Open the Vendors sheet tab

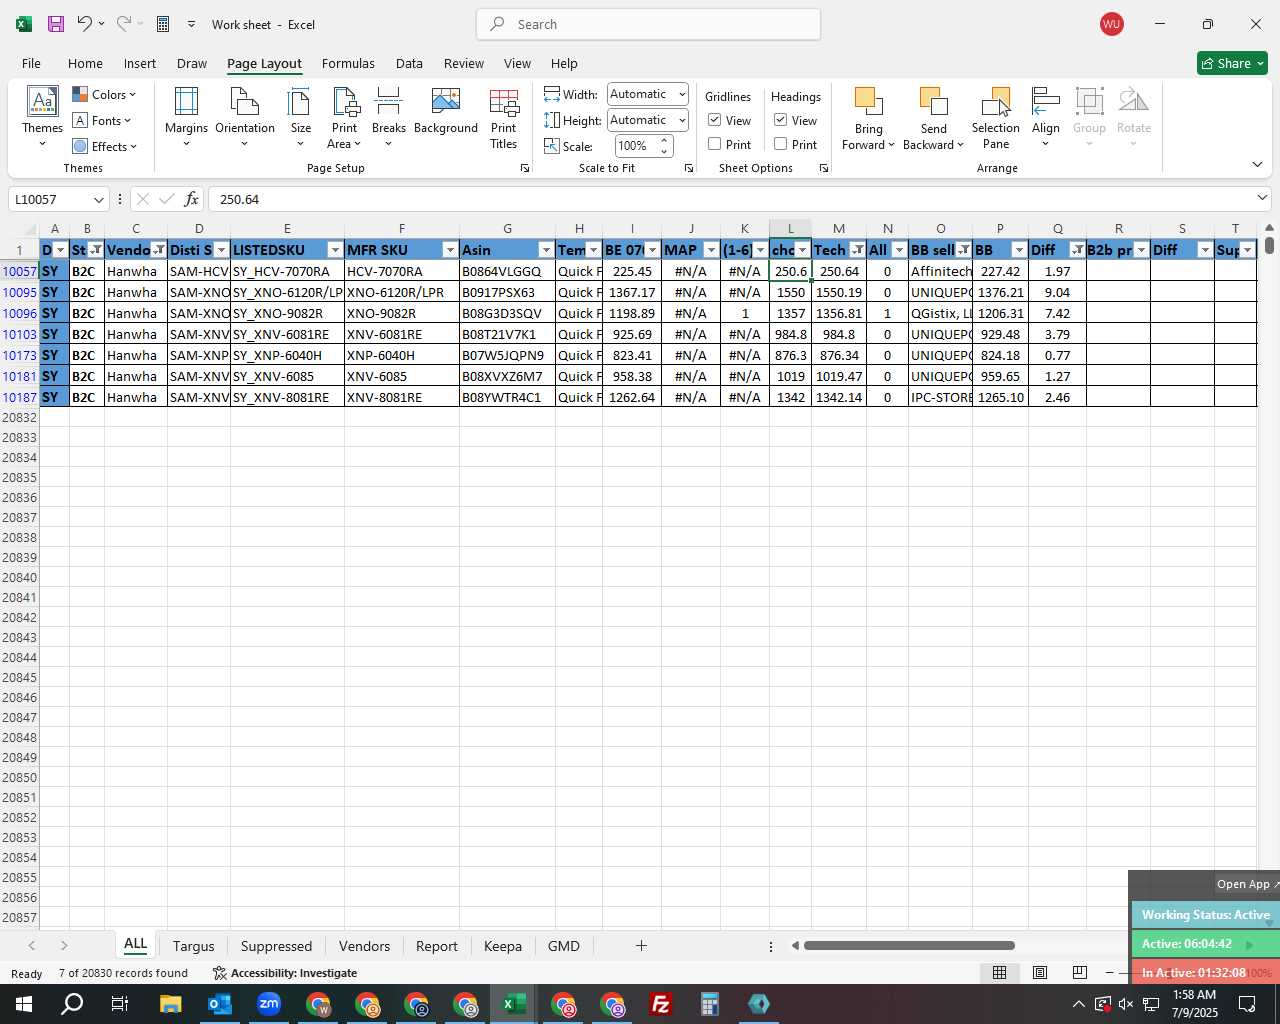(364, 946)
